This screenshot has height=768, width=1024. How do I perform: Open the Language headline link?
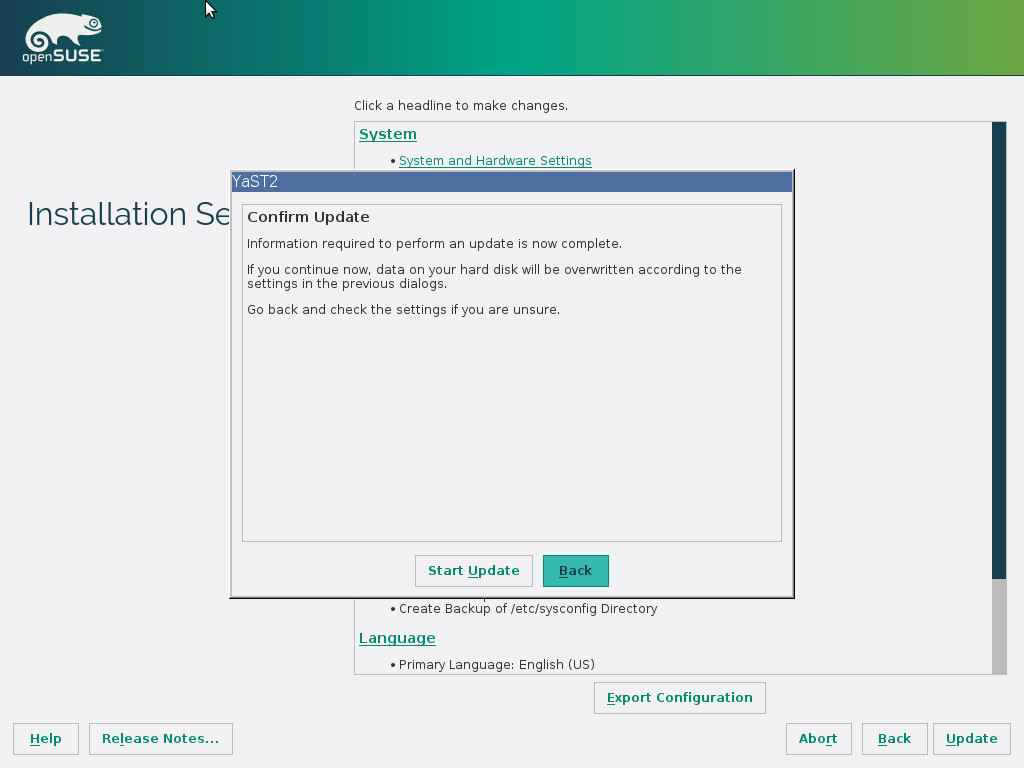(397, 638)
